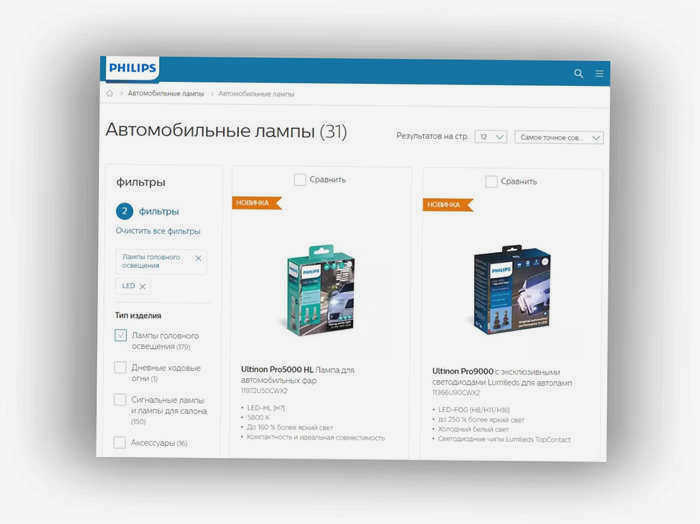The width and height of the screenshot is (700, 524).
Task: Open Ultinon Pro5000 HL product image
Action: click(x=321, y=290)
